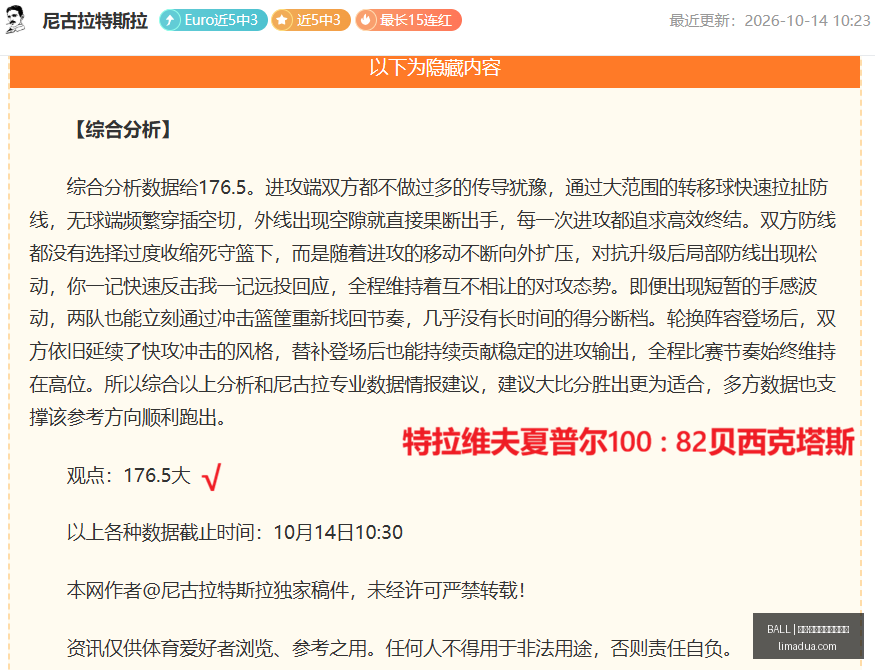
Task: Click the red score 特拉维夫夏普尔100：82贝西克塔斯
Action: coord(628,442)
